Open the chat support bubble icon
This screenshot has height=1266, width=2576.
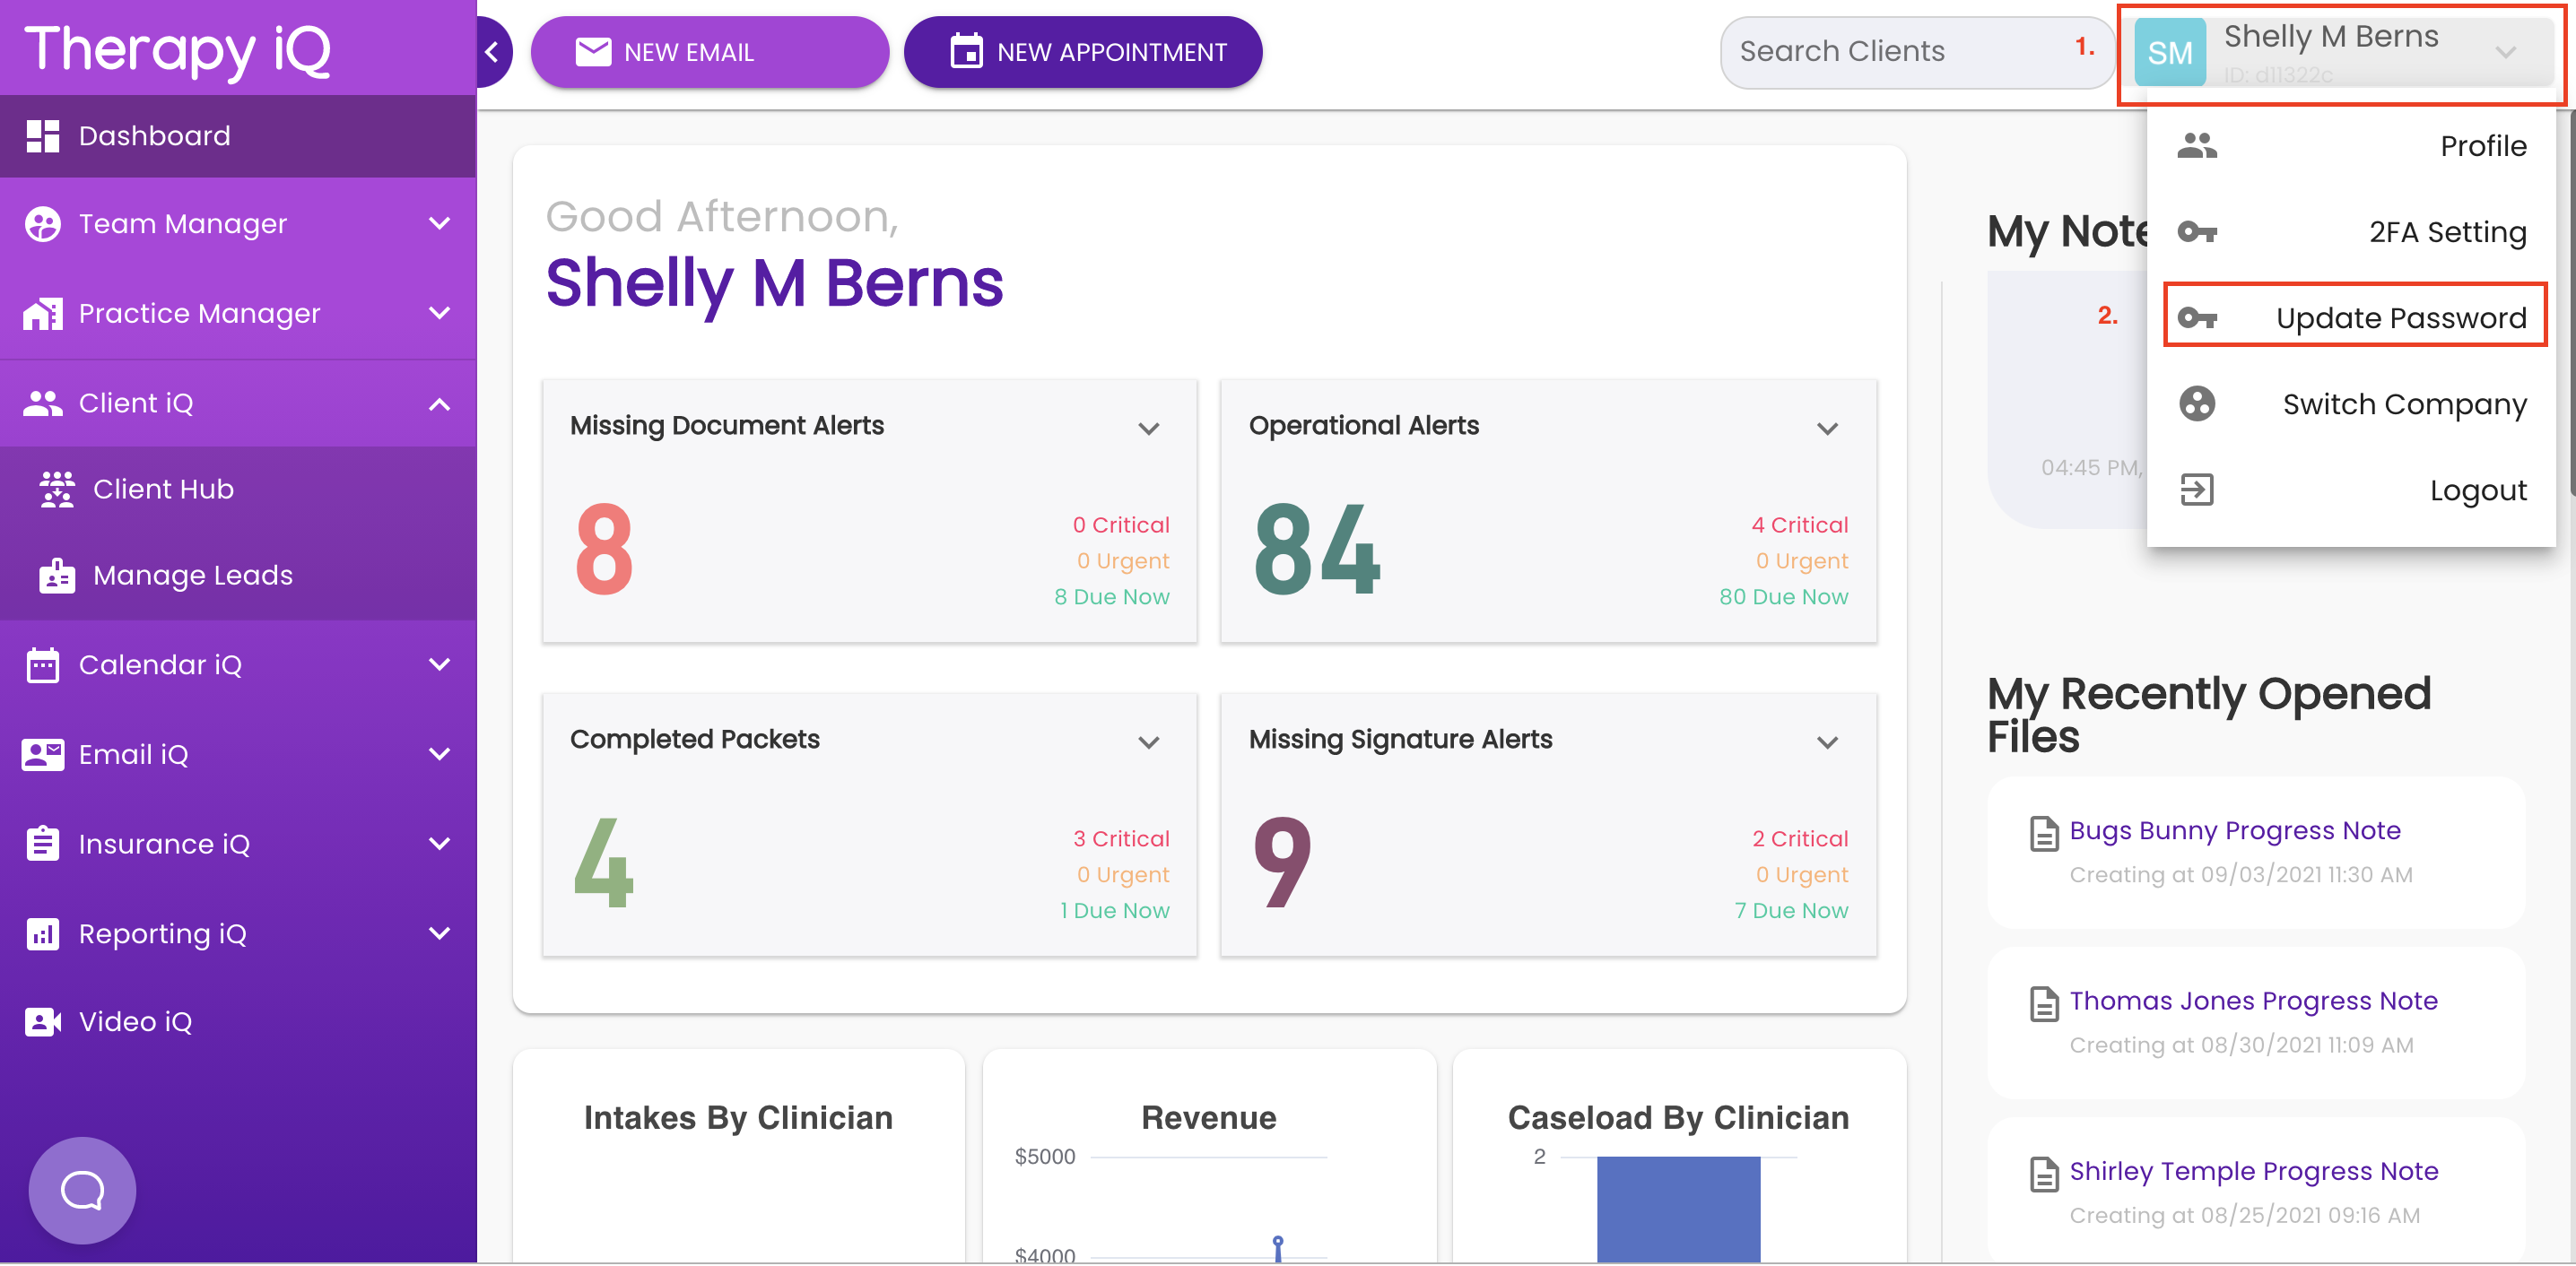82,1189
